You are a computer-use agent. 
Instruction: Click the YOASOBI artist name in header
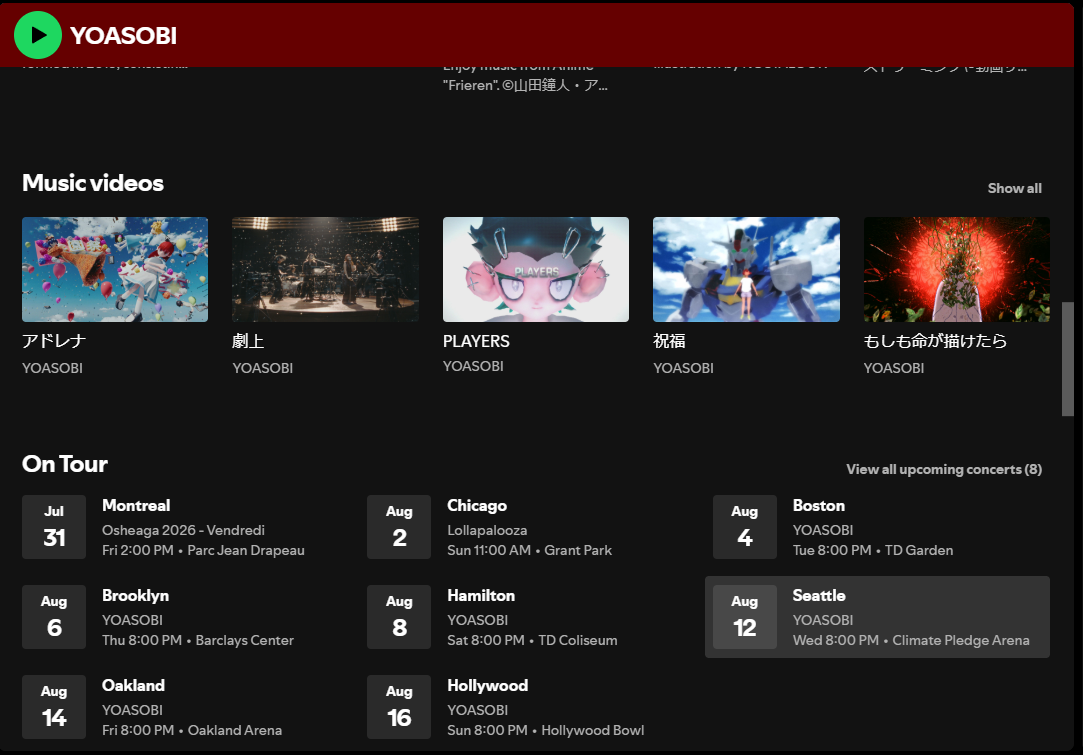click(x=123, y=35)
